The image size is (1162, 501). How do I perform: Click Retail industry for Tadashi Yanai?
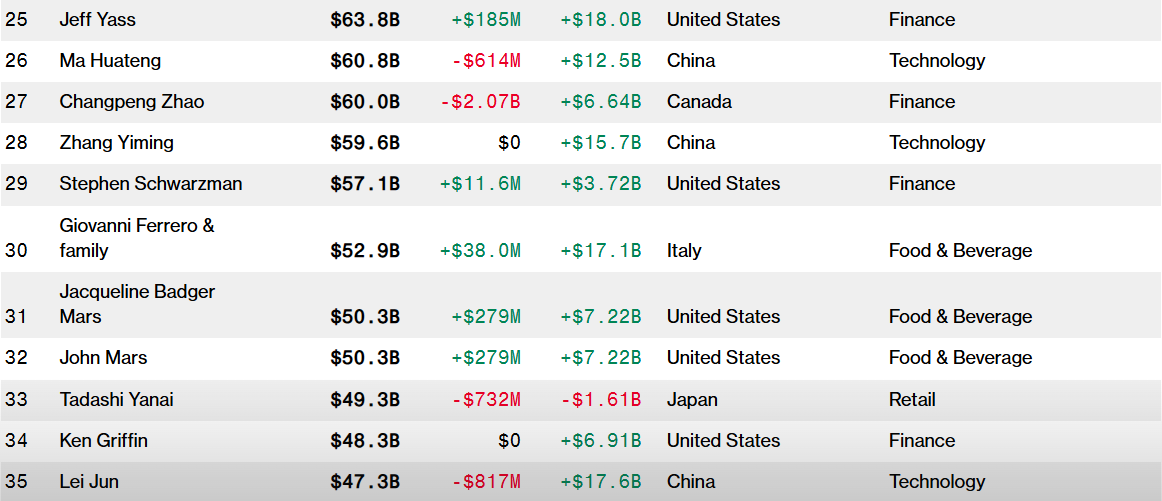click(x=912, y=400)
